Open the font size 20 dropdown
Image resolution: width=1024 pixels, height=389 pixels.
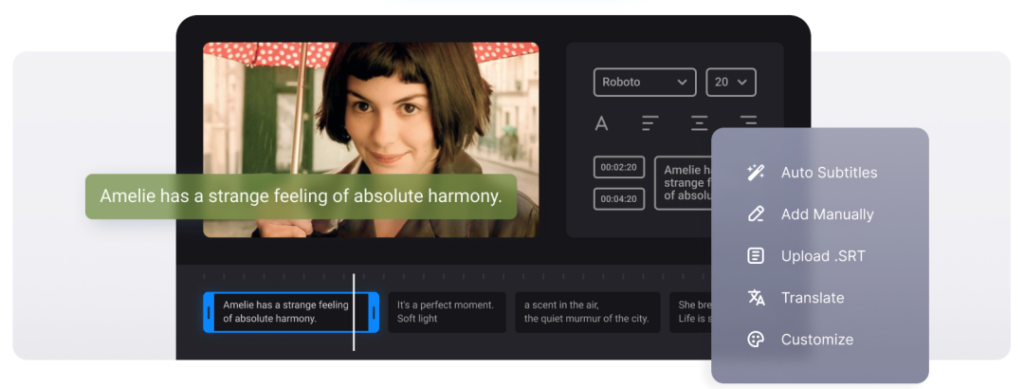tap(731, 82)
